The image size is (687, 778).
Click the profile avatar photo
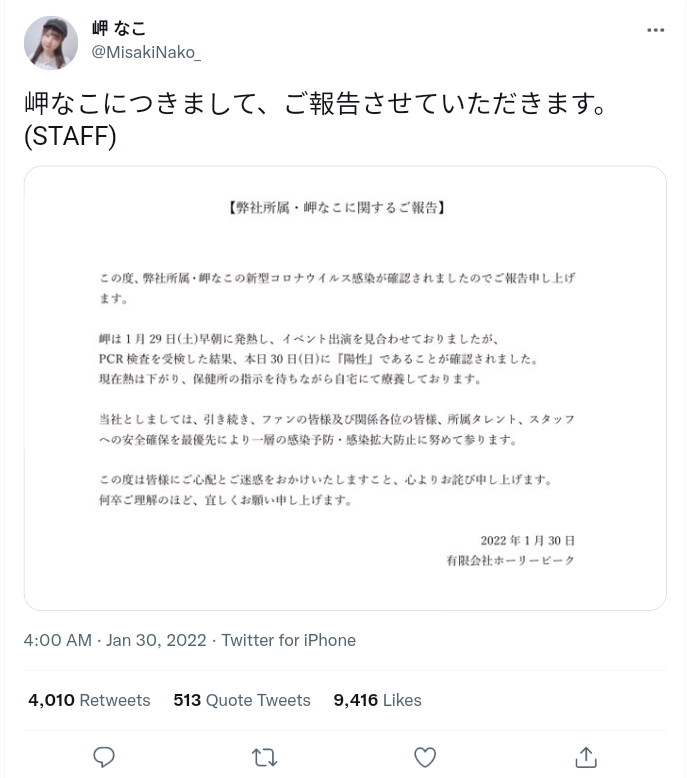(x=51, y=43)
